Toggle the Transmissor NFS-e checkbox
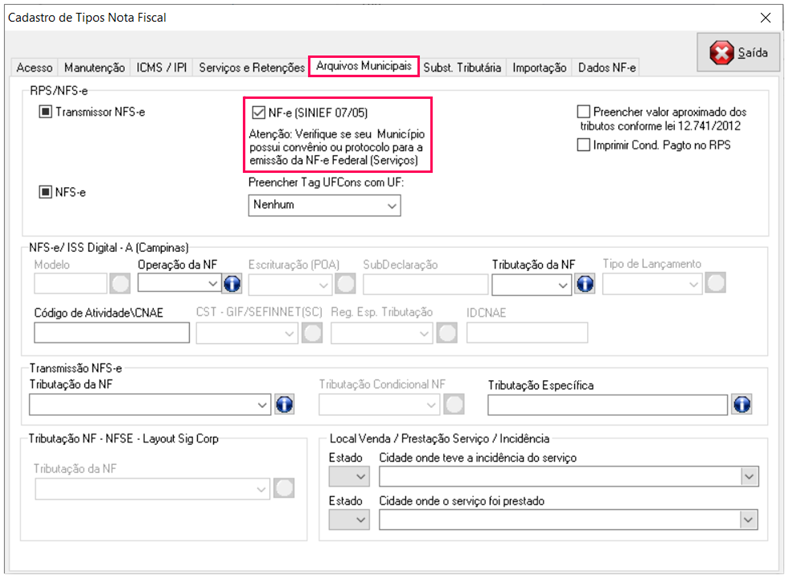Screen dimensions: 789x579 click(x=45, y=112)
